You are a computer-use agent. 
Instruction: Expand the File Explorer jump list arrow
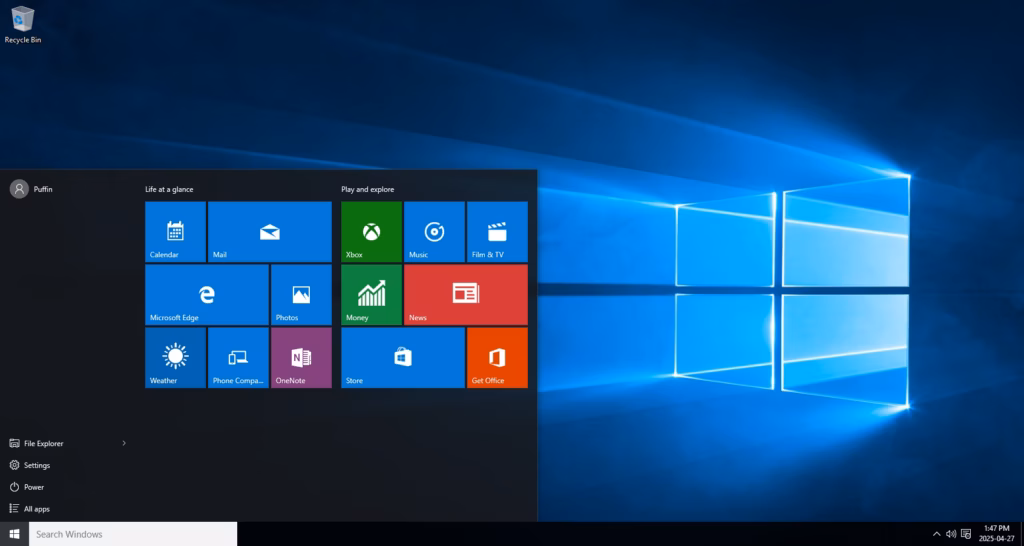[124, 443]
